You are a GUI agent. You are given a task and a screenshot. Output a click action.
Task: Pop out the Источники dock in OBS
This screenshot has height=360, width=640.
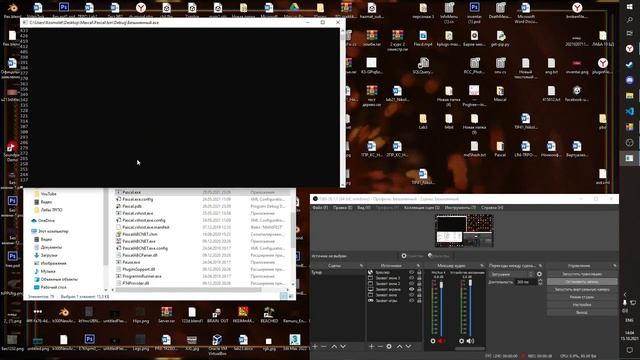tap(418, 266)
